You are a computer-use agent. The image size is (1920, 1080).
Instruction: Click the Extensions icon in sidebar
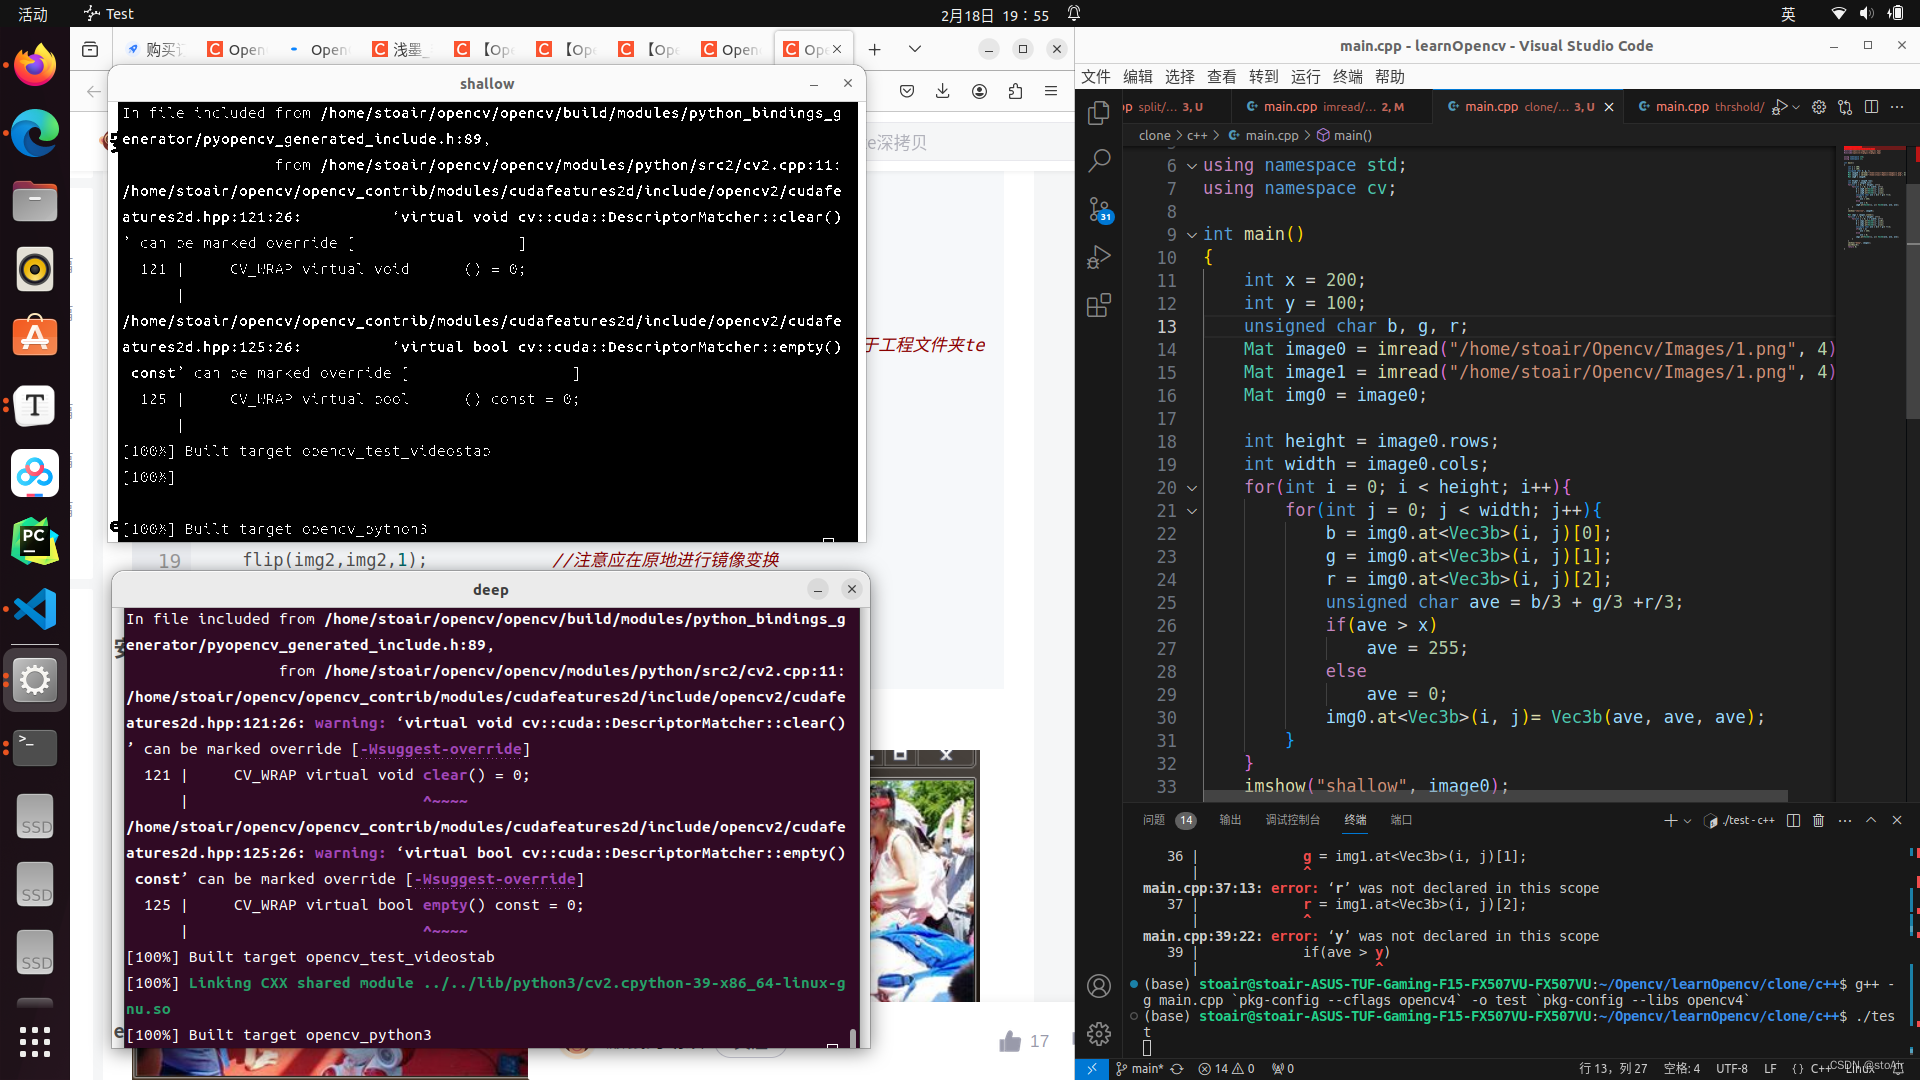[1098, 305]
